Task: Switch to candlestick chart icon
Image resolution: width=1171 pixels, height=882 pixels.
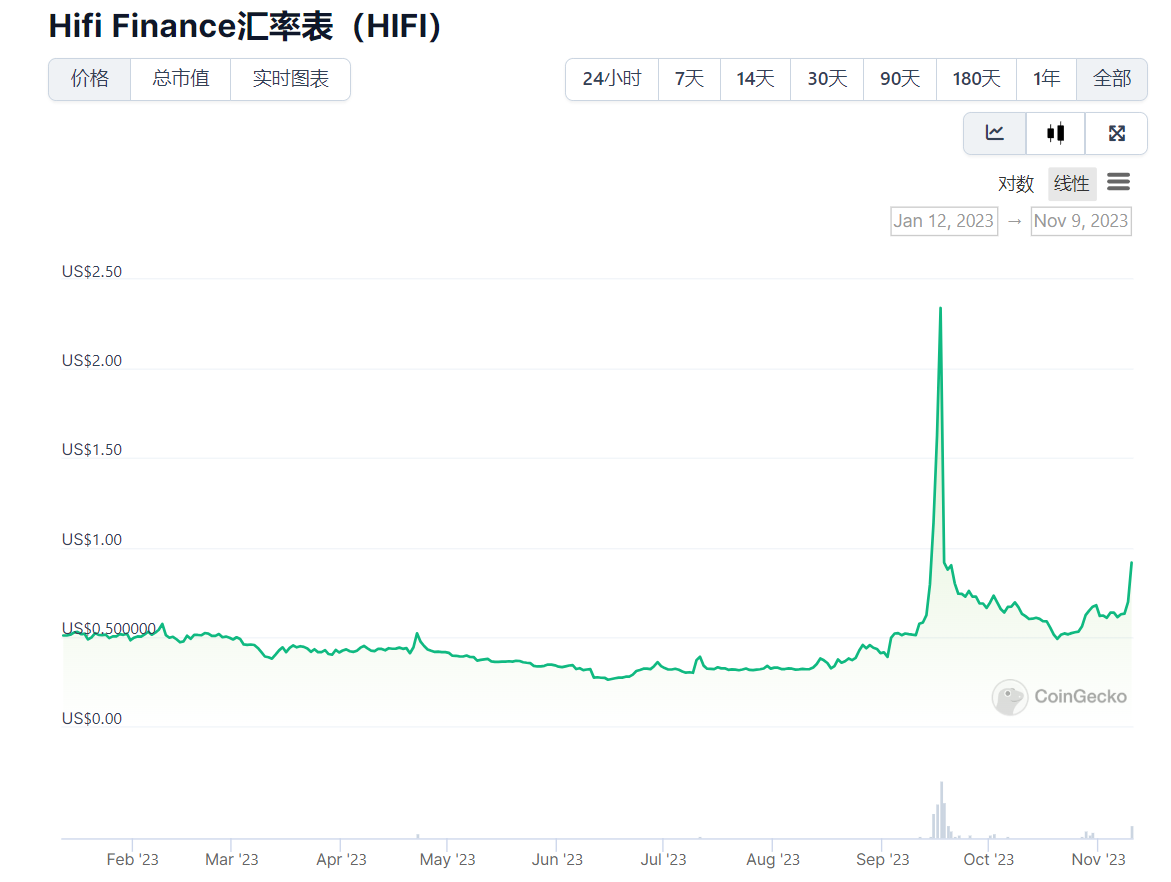Action: 1055,132
